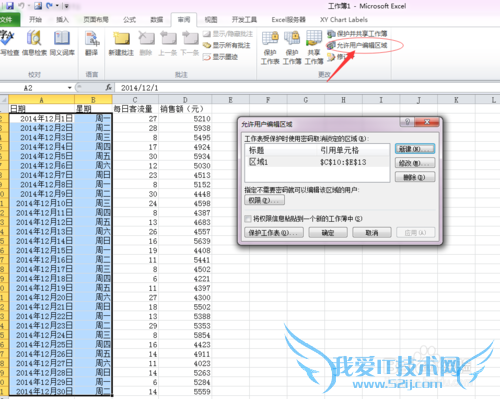Click 显示墨迹 in the ribbon
The width and height of the screenshot is (500, 399).
221,57
